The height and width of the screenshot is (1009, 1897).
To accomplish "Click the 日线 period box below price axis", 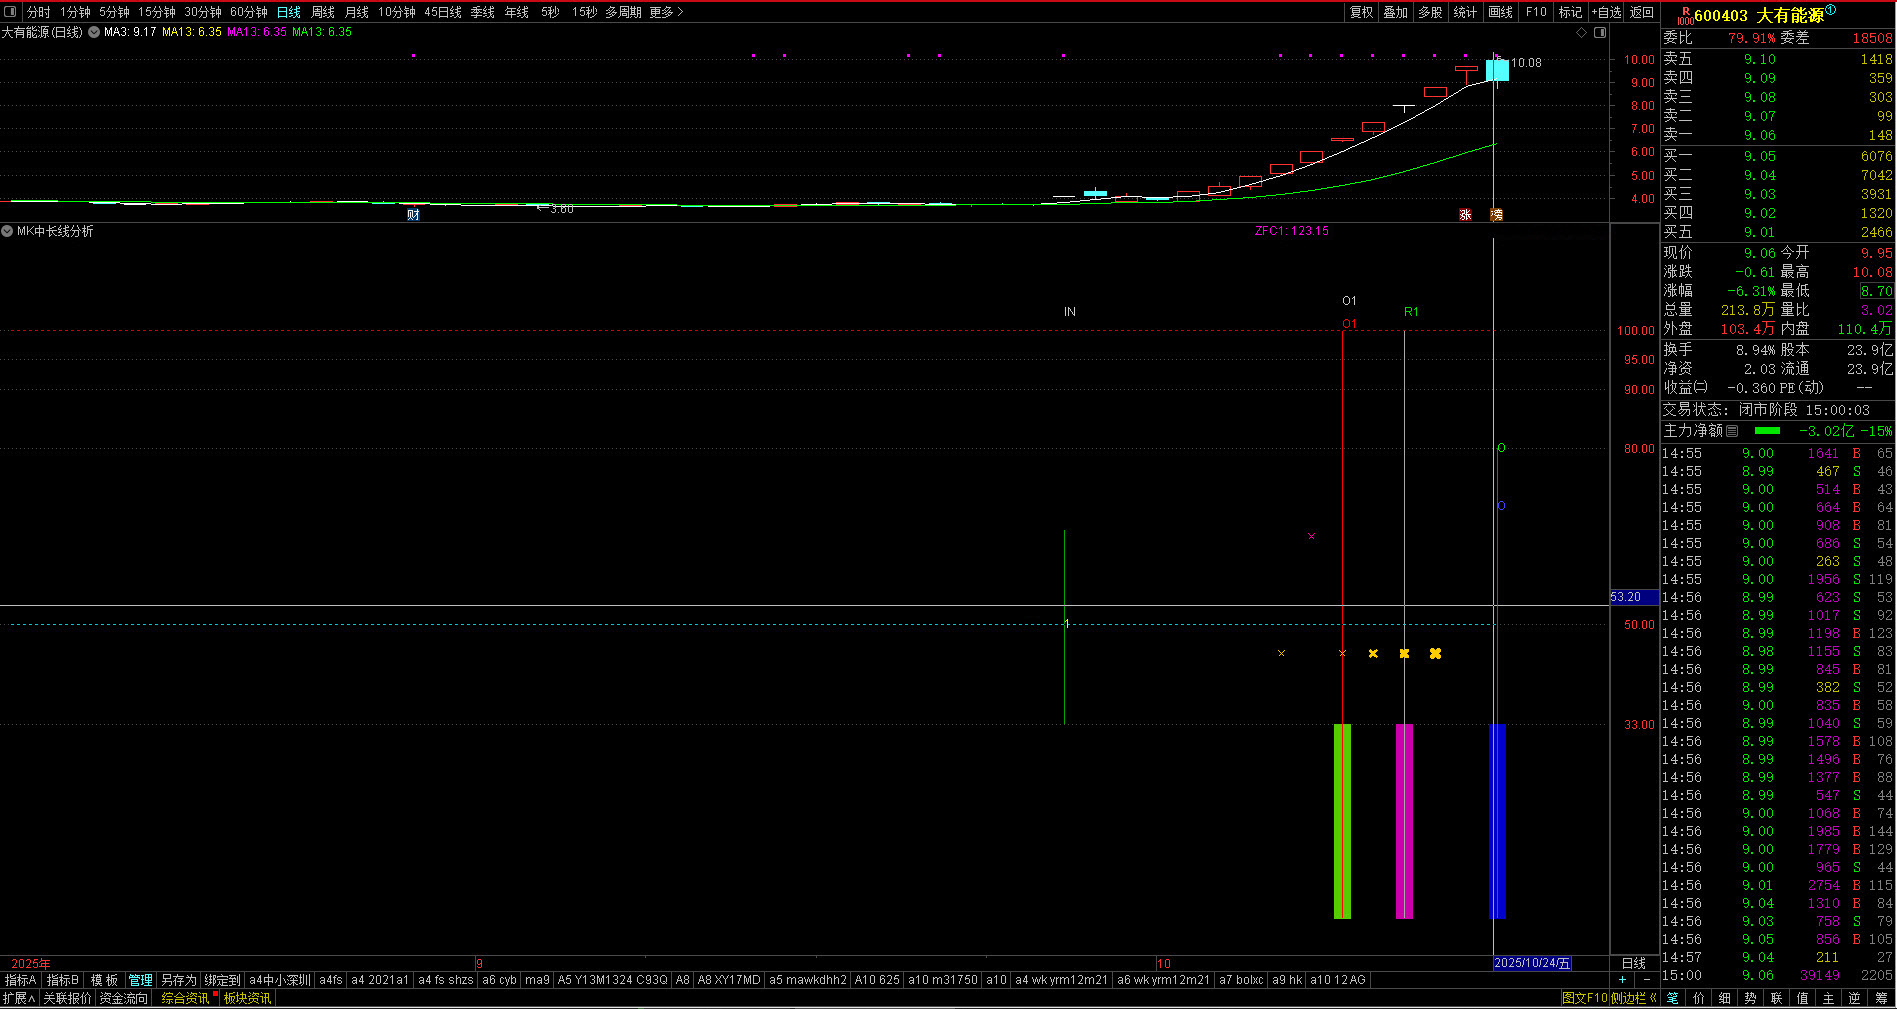I will point(1634,963).
